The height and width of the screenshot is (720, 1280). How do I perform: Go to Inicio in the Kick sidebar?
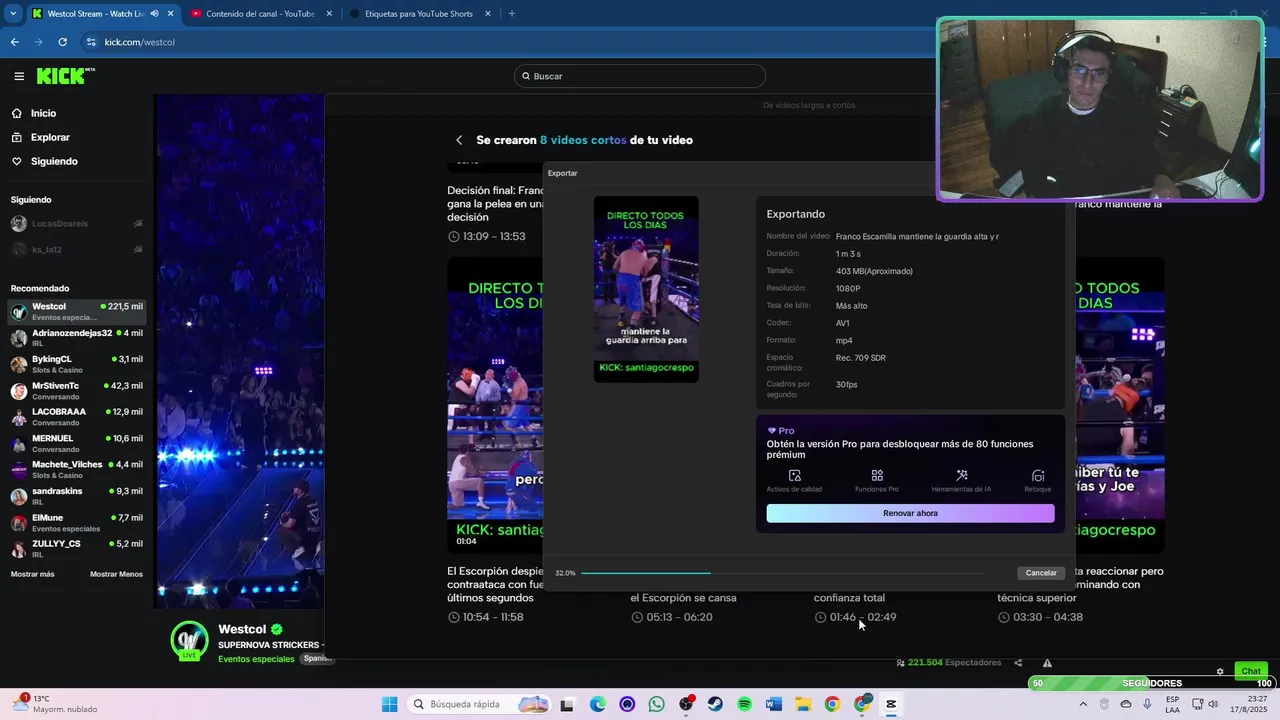coord(43,113)
